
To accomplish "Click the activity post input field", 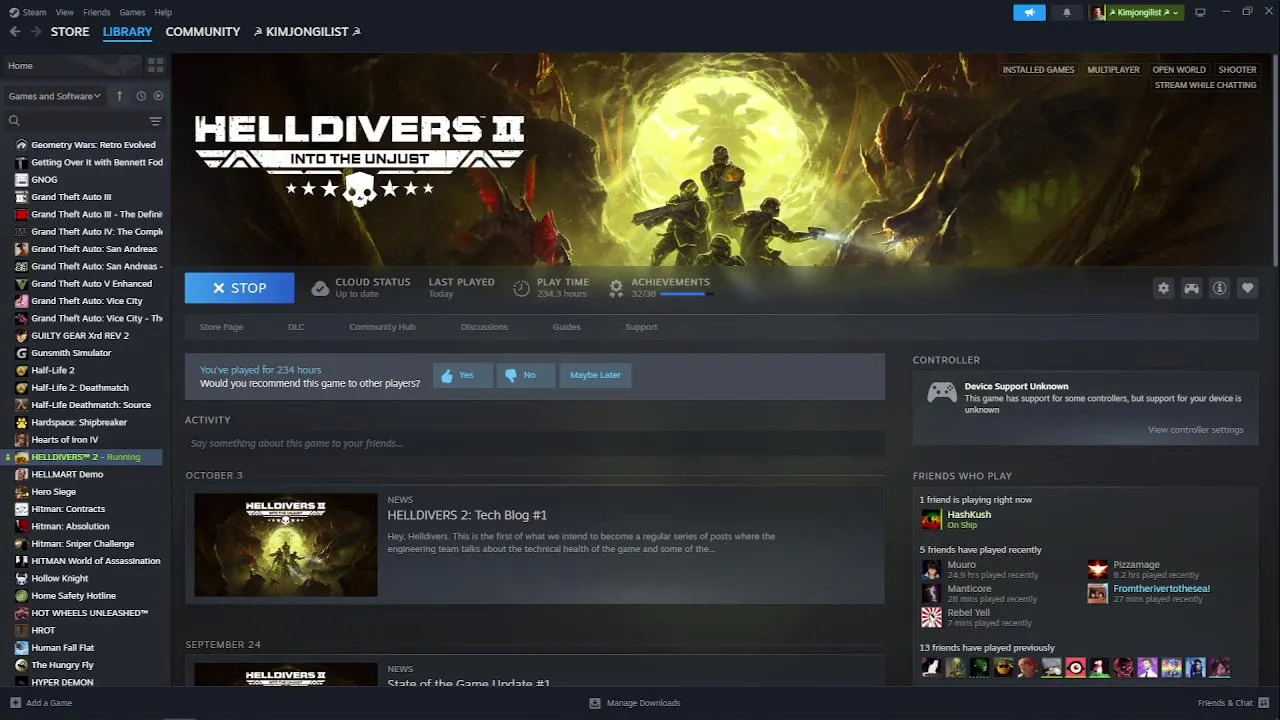I will tap(535, 443).
